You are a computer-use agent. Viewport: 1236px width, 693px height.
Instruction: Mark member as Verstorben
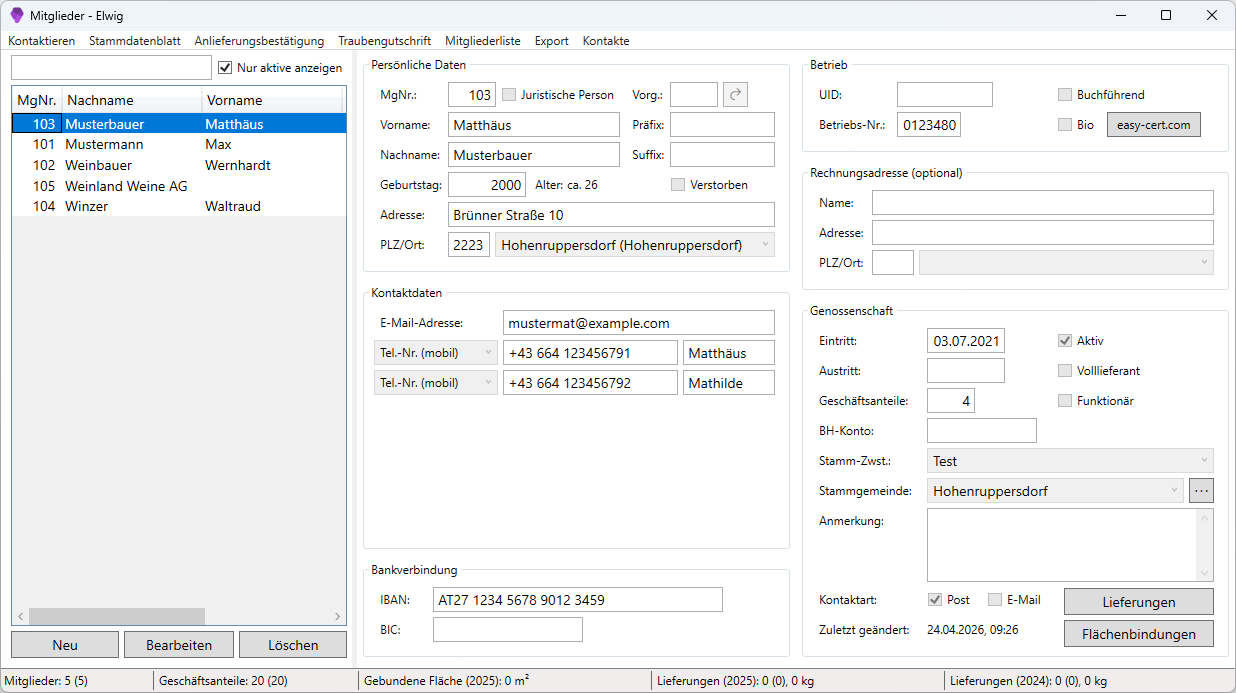678,185
